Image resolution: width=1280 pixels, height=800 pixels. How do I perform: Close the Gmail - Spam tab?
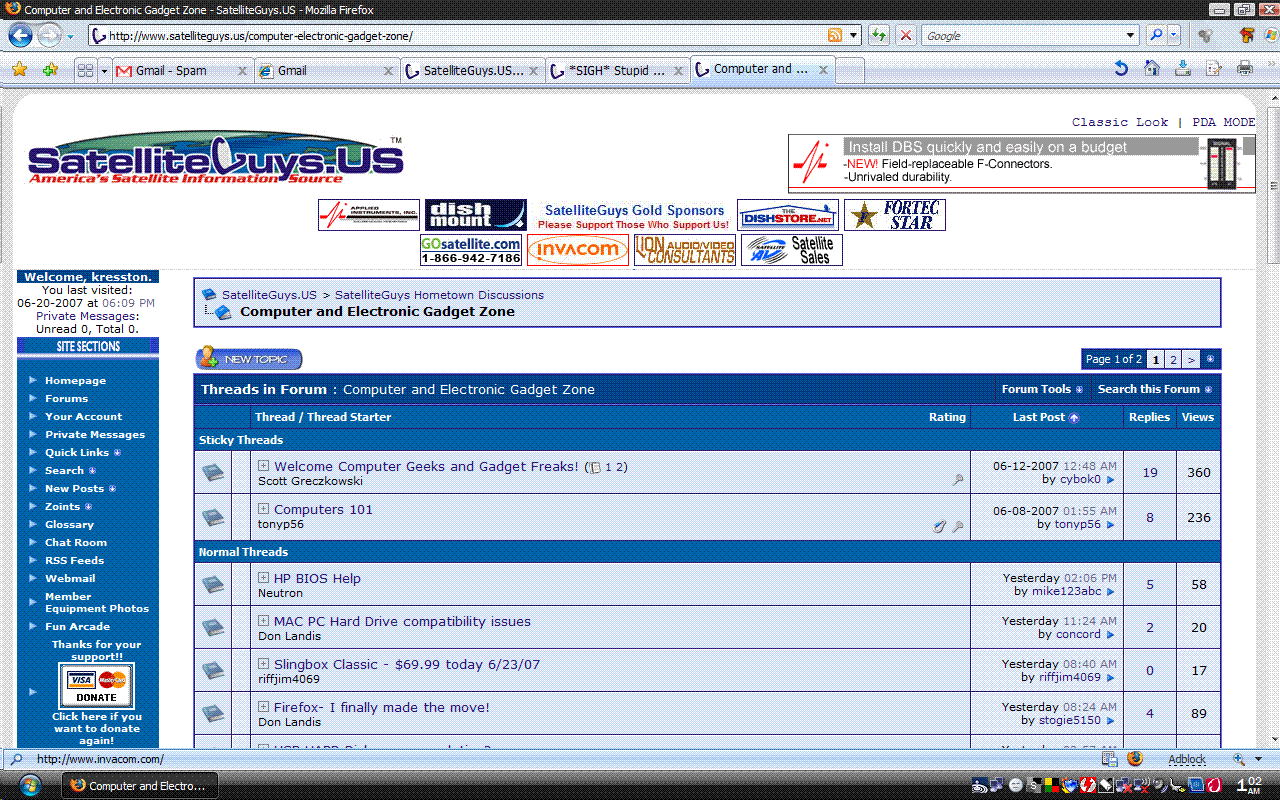(x=242, y=71)
